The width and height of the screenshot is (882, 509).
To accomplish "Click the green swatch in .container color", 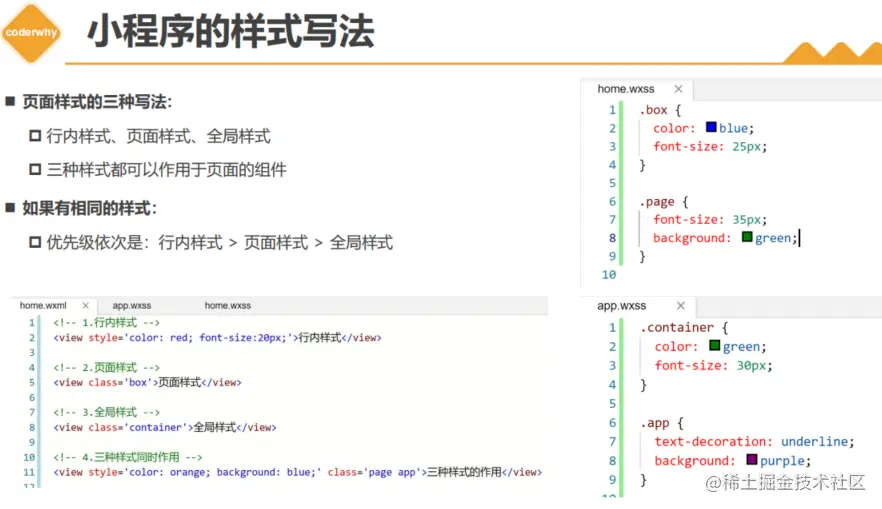I will tap(714, 345).
